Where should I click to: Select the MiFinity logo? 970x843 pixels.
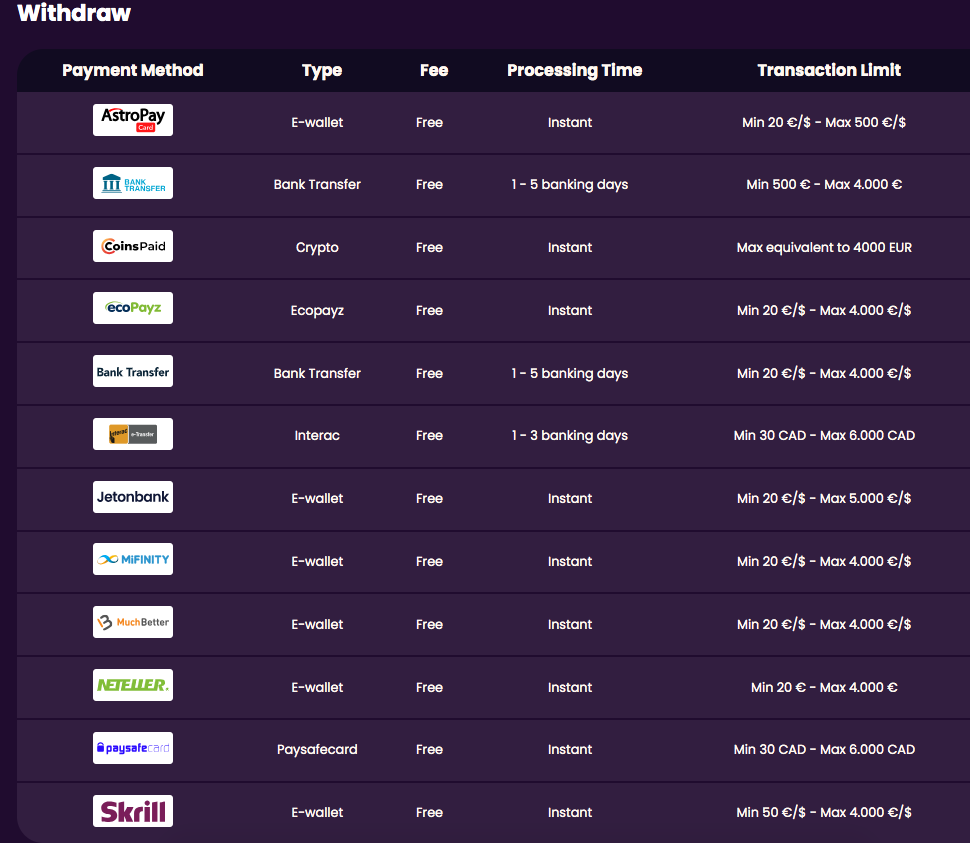click(x=133, y=560)
